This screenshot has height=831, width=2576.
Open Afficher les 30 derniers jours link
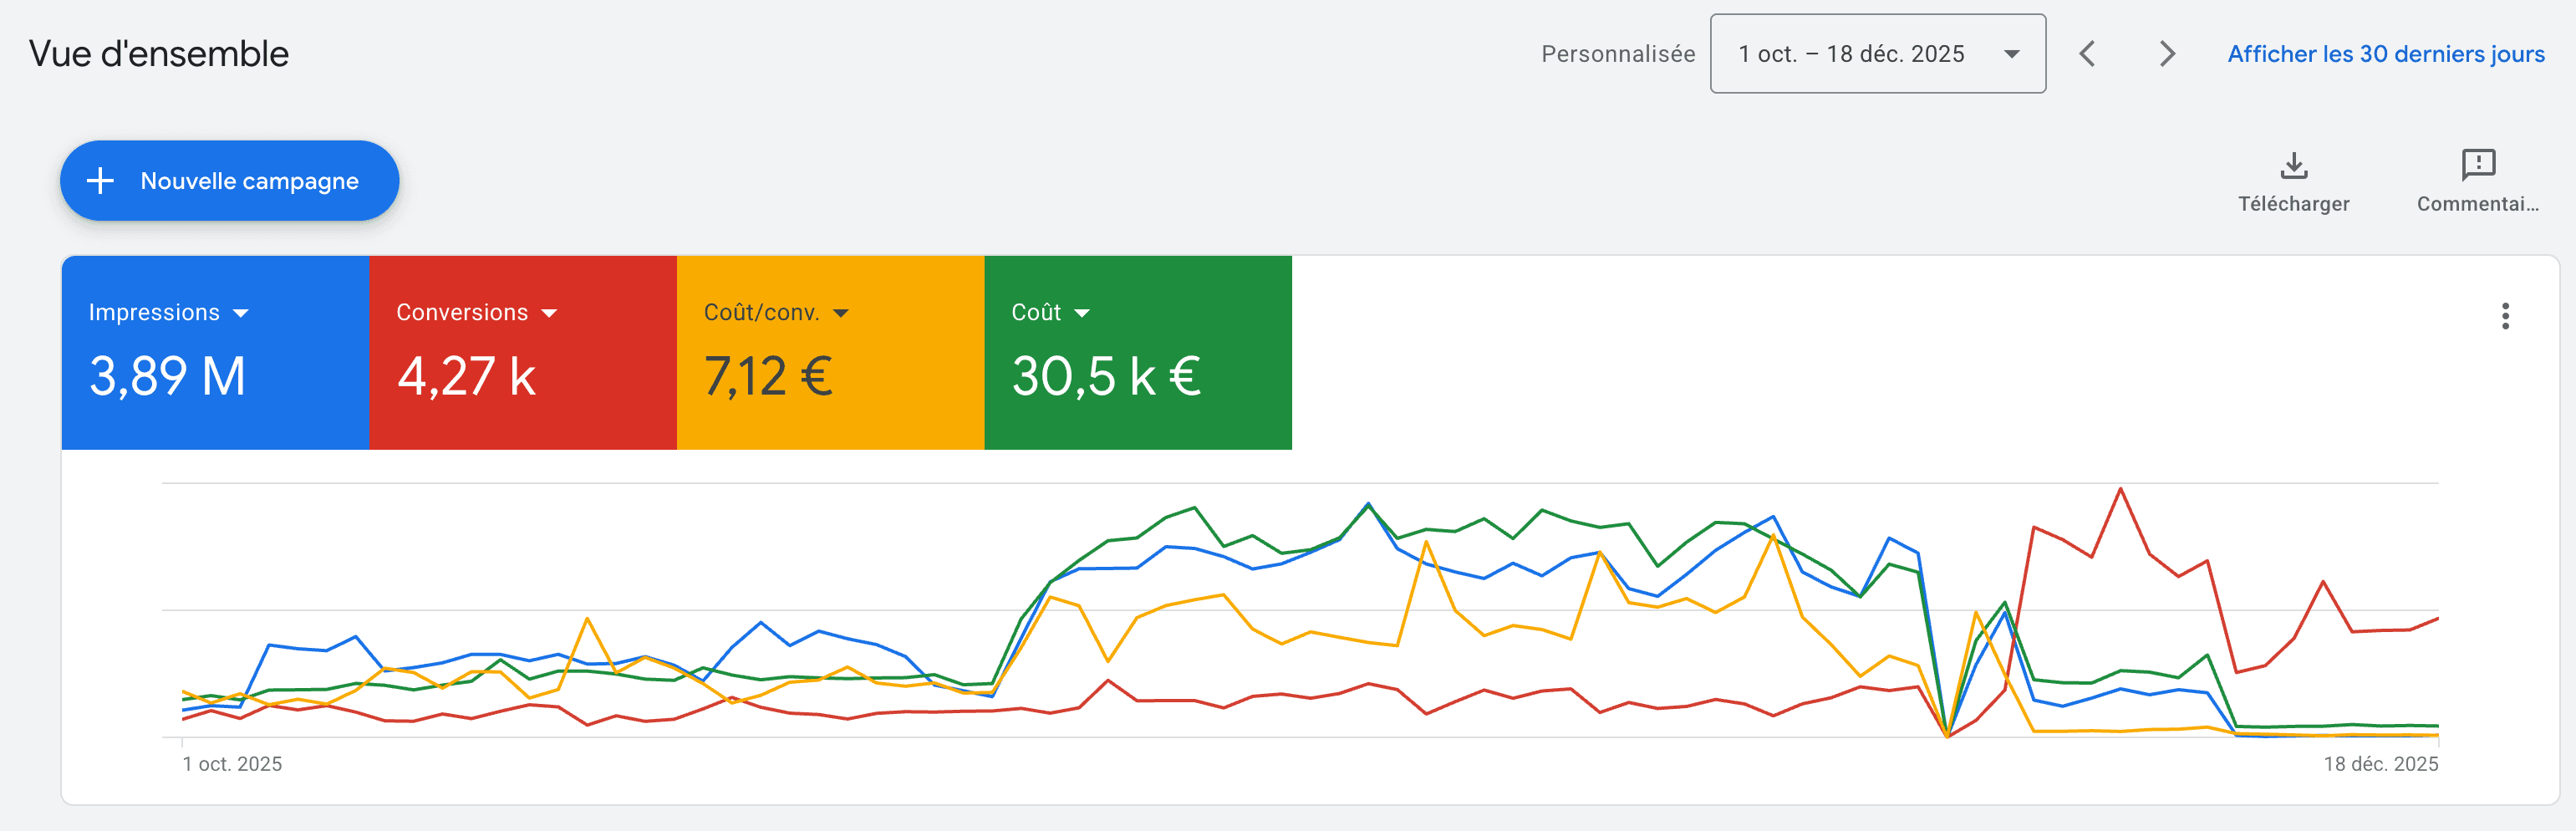pyautogui.click(x=2386, y=54)
